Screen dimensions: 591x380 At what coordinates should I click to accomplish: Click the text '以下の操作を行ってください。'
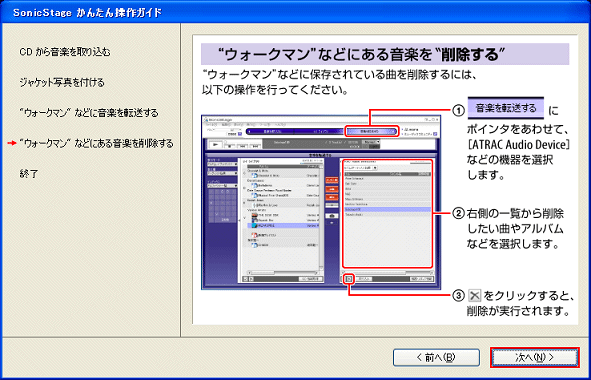pos(275,91)
